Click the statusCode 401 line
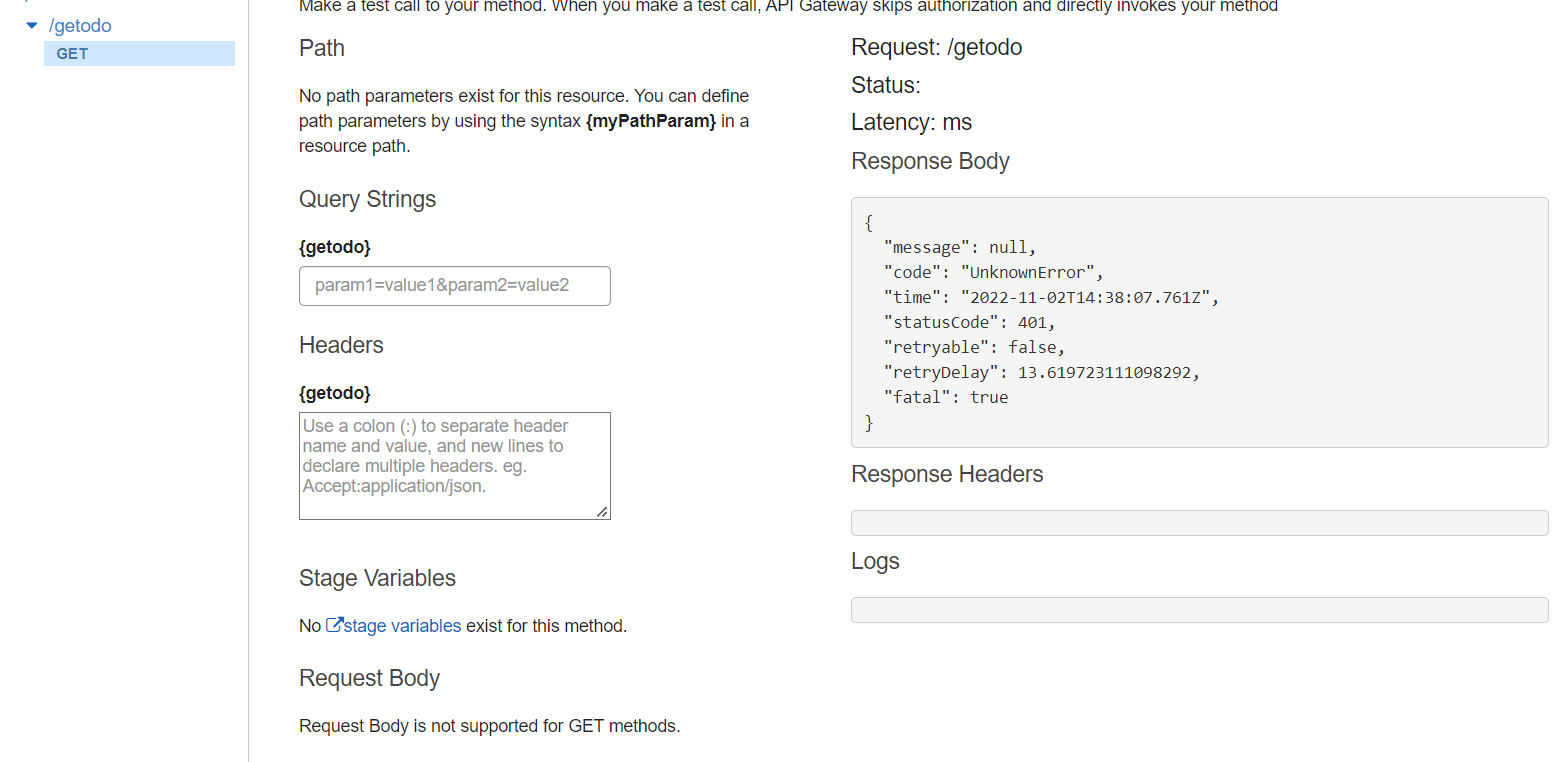 (x=968, y=322)
